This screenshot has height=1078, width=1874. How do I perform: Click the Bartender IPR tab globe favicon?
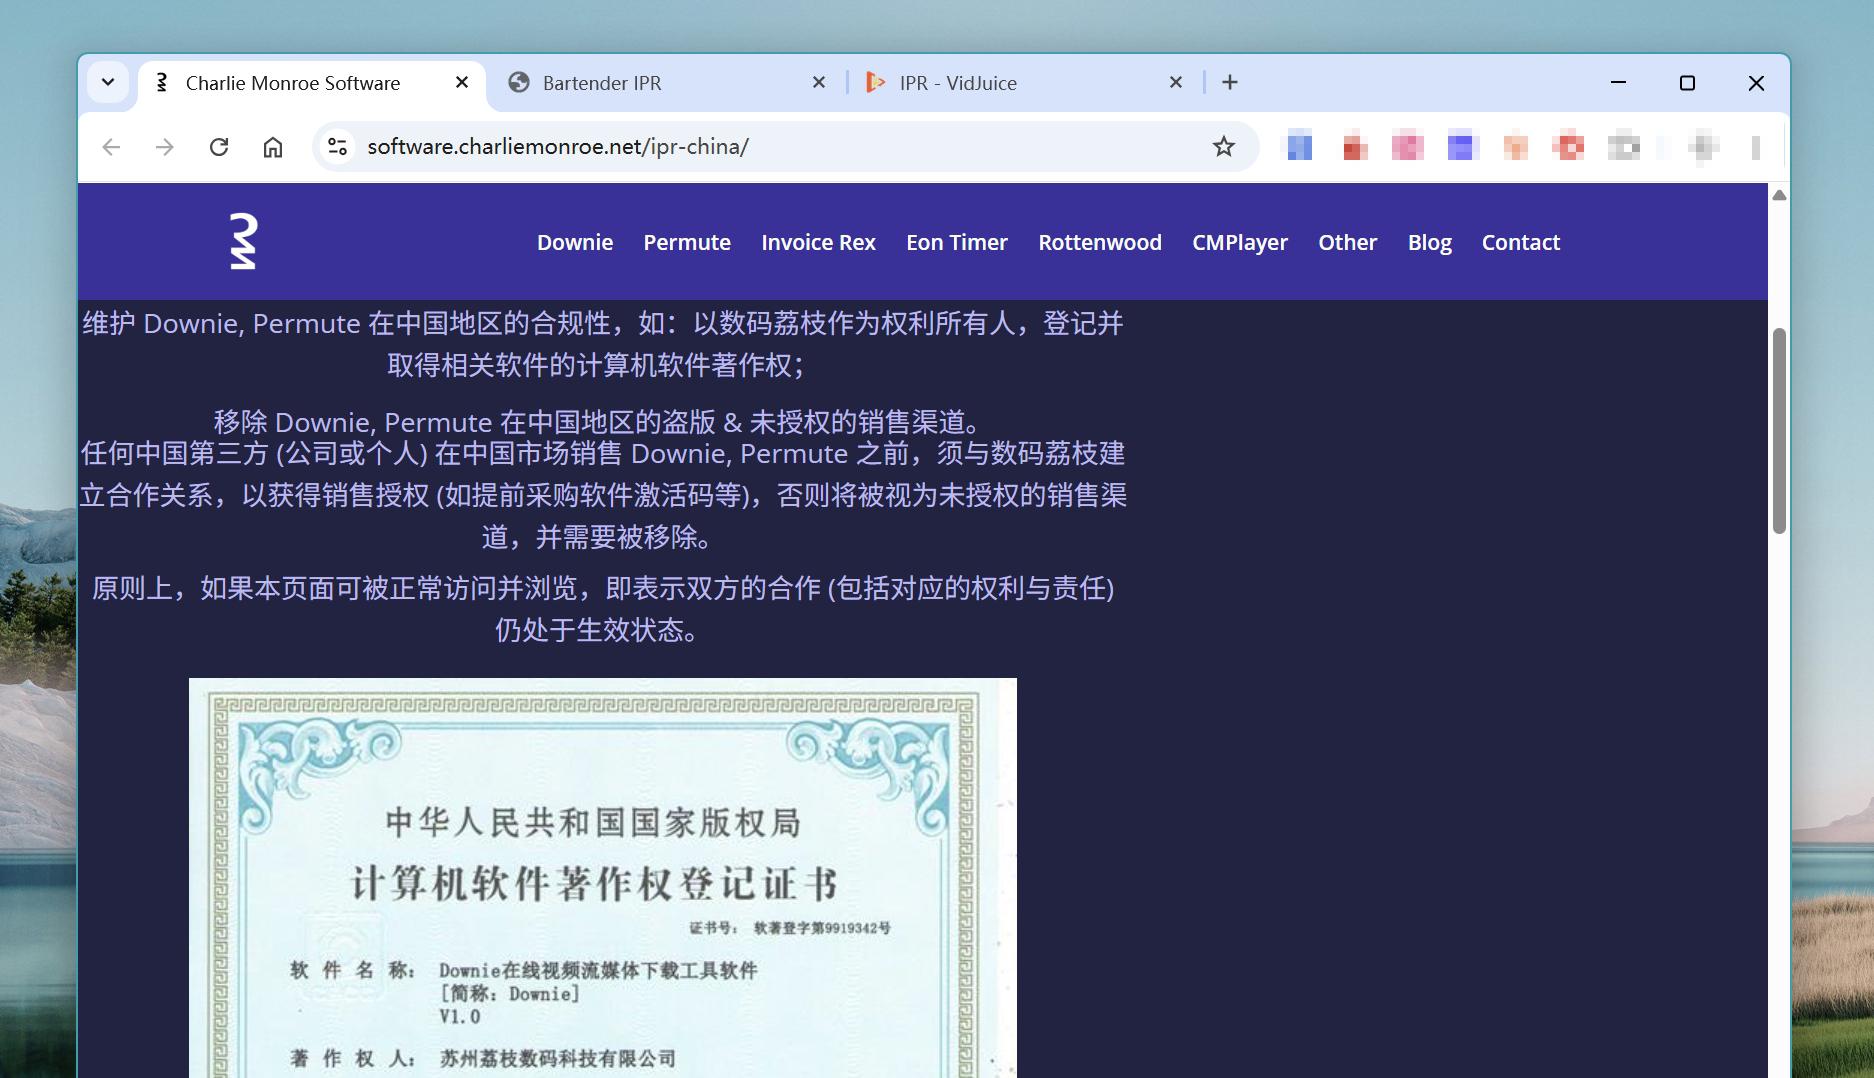(x=518, y=83)
